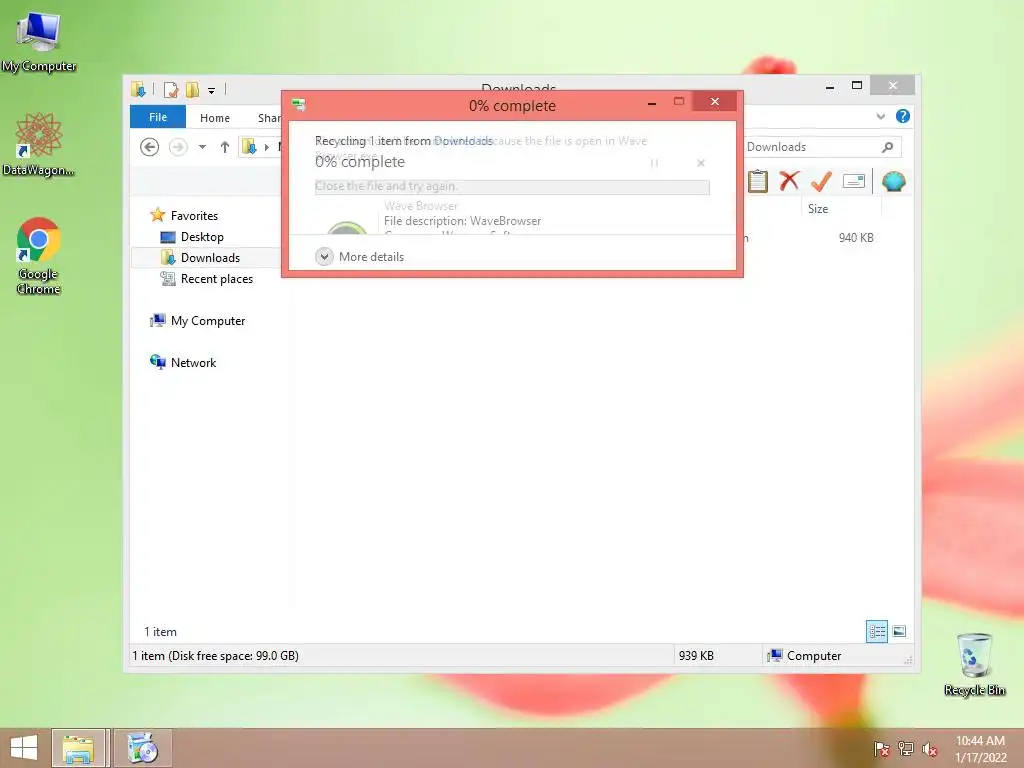
Task: Pause the recycling operation
Action: pyautogui.click(x=654, y=163)
